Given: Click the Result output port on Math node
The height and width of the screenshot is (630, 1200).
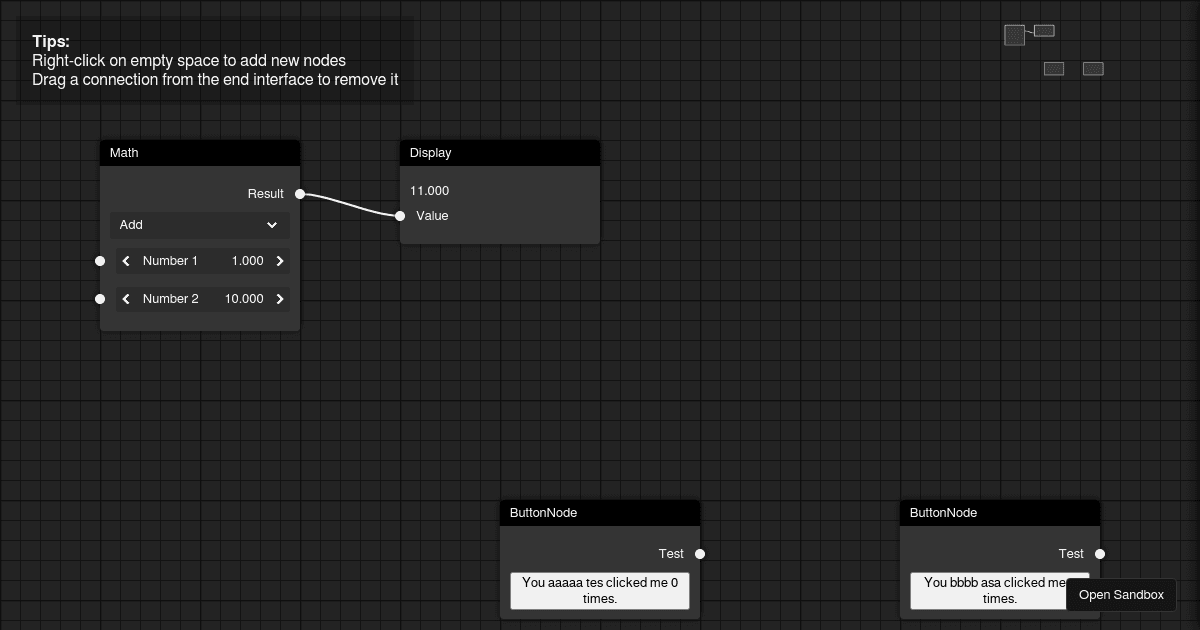Looking at the screenshot, I should click(299, 194).
